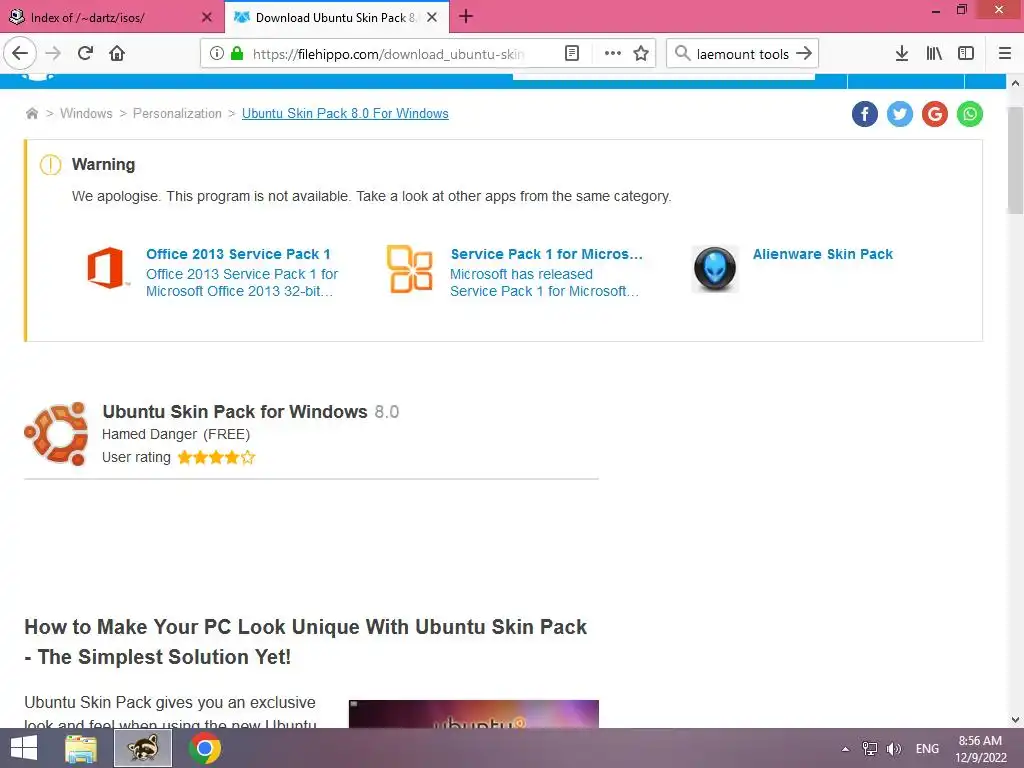1024x768 pixels.
Task: Share page on Google Plus
Action: (935, 114)
